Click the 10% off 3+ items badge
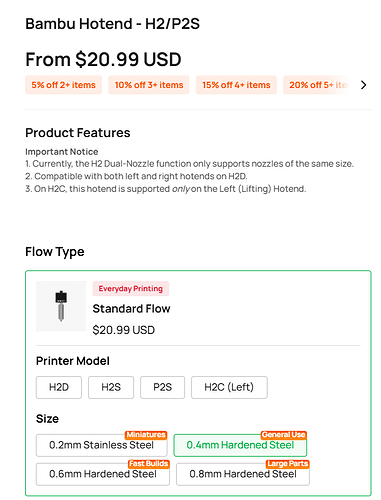This screenshot has width=381, height=500. [149, 85]
